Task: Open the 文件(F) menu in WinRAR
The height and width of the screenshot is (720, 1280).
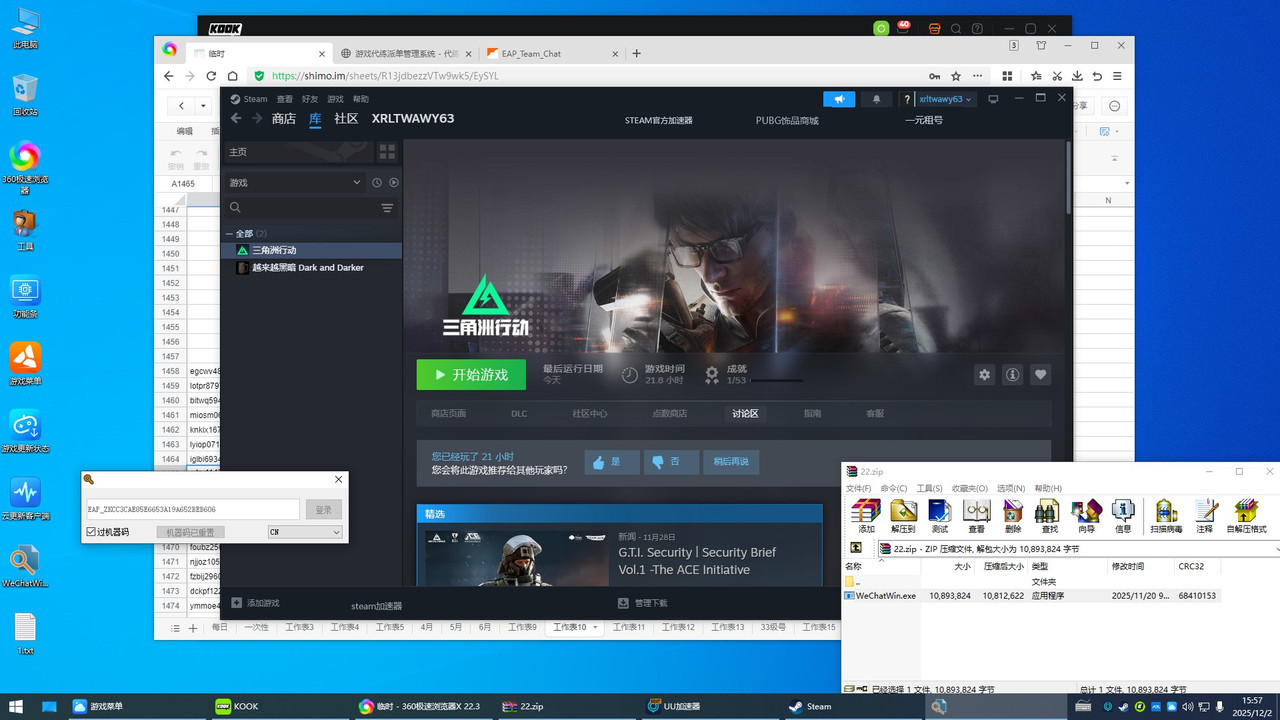Action: point(859,488)
